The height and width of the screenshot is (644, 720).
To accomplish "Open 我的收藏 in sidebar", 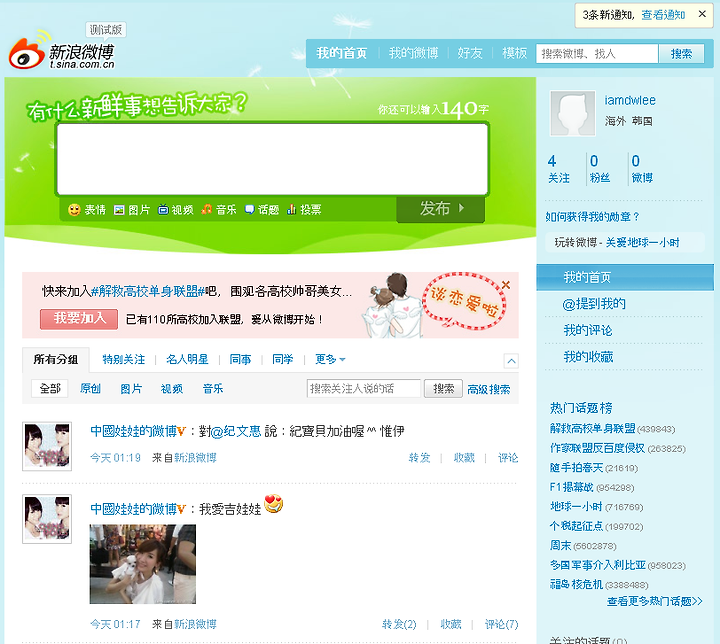I will [x=588, y=357].
